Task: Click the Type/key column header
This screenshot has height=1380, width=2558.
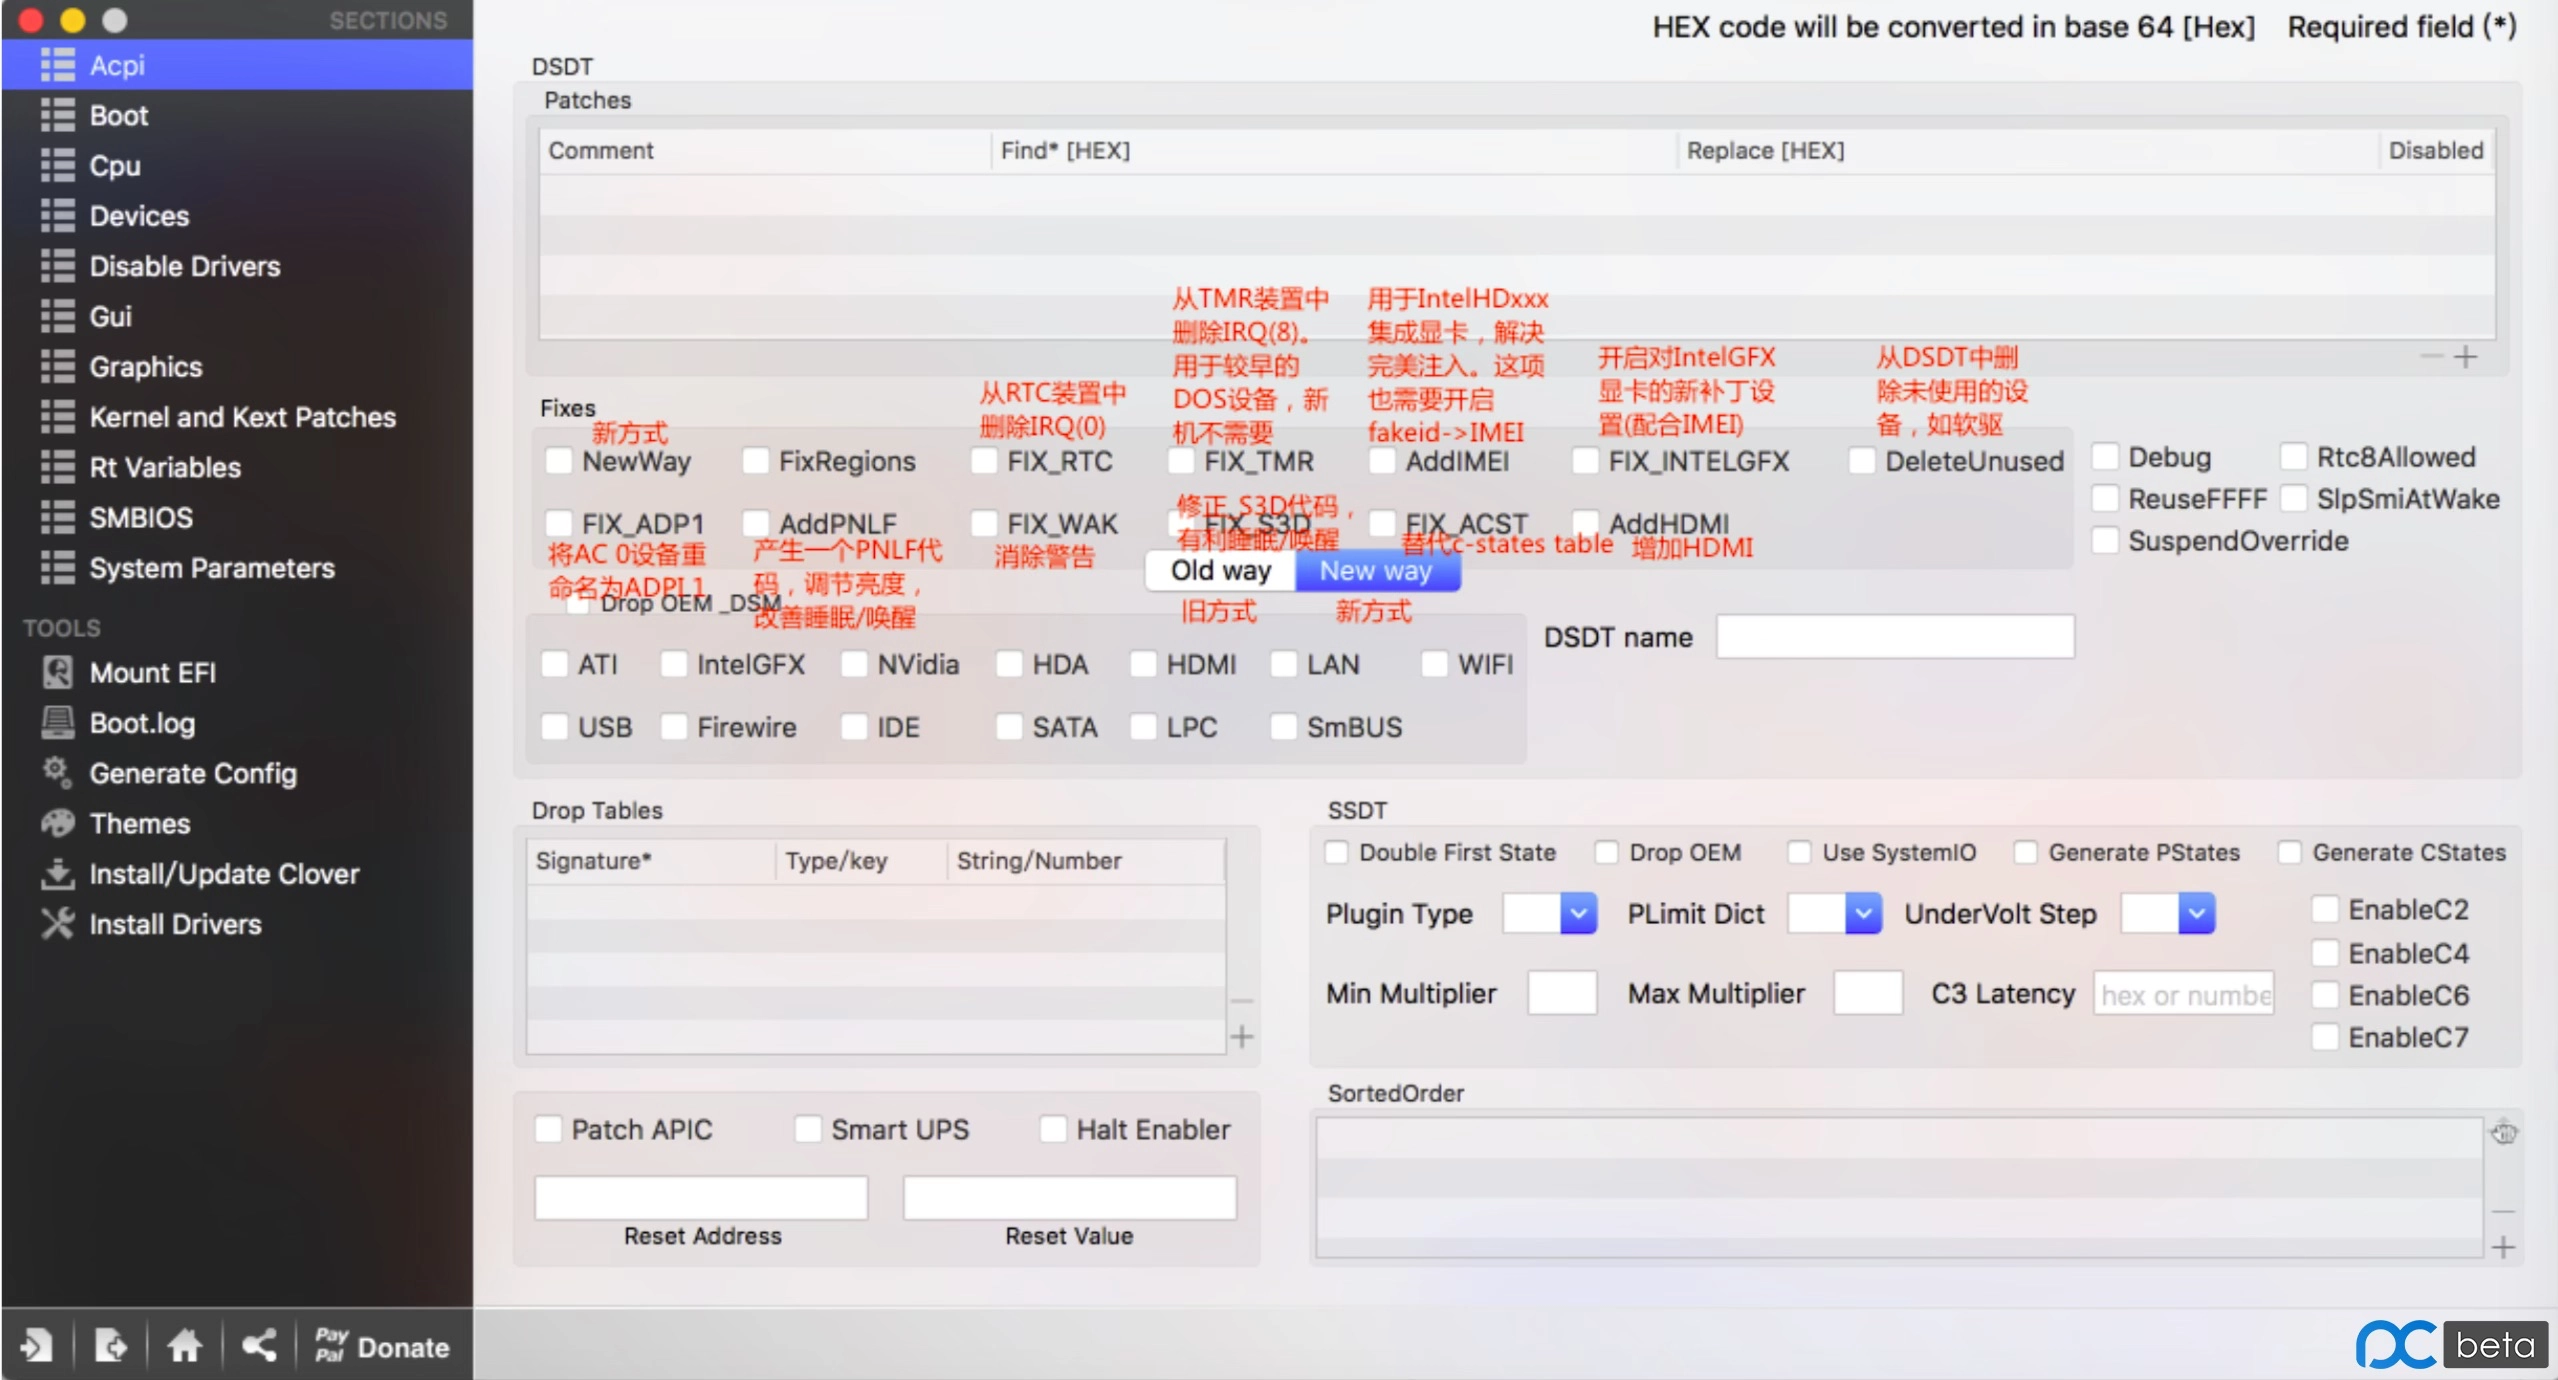Action: click(x=861, y=860)
